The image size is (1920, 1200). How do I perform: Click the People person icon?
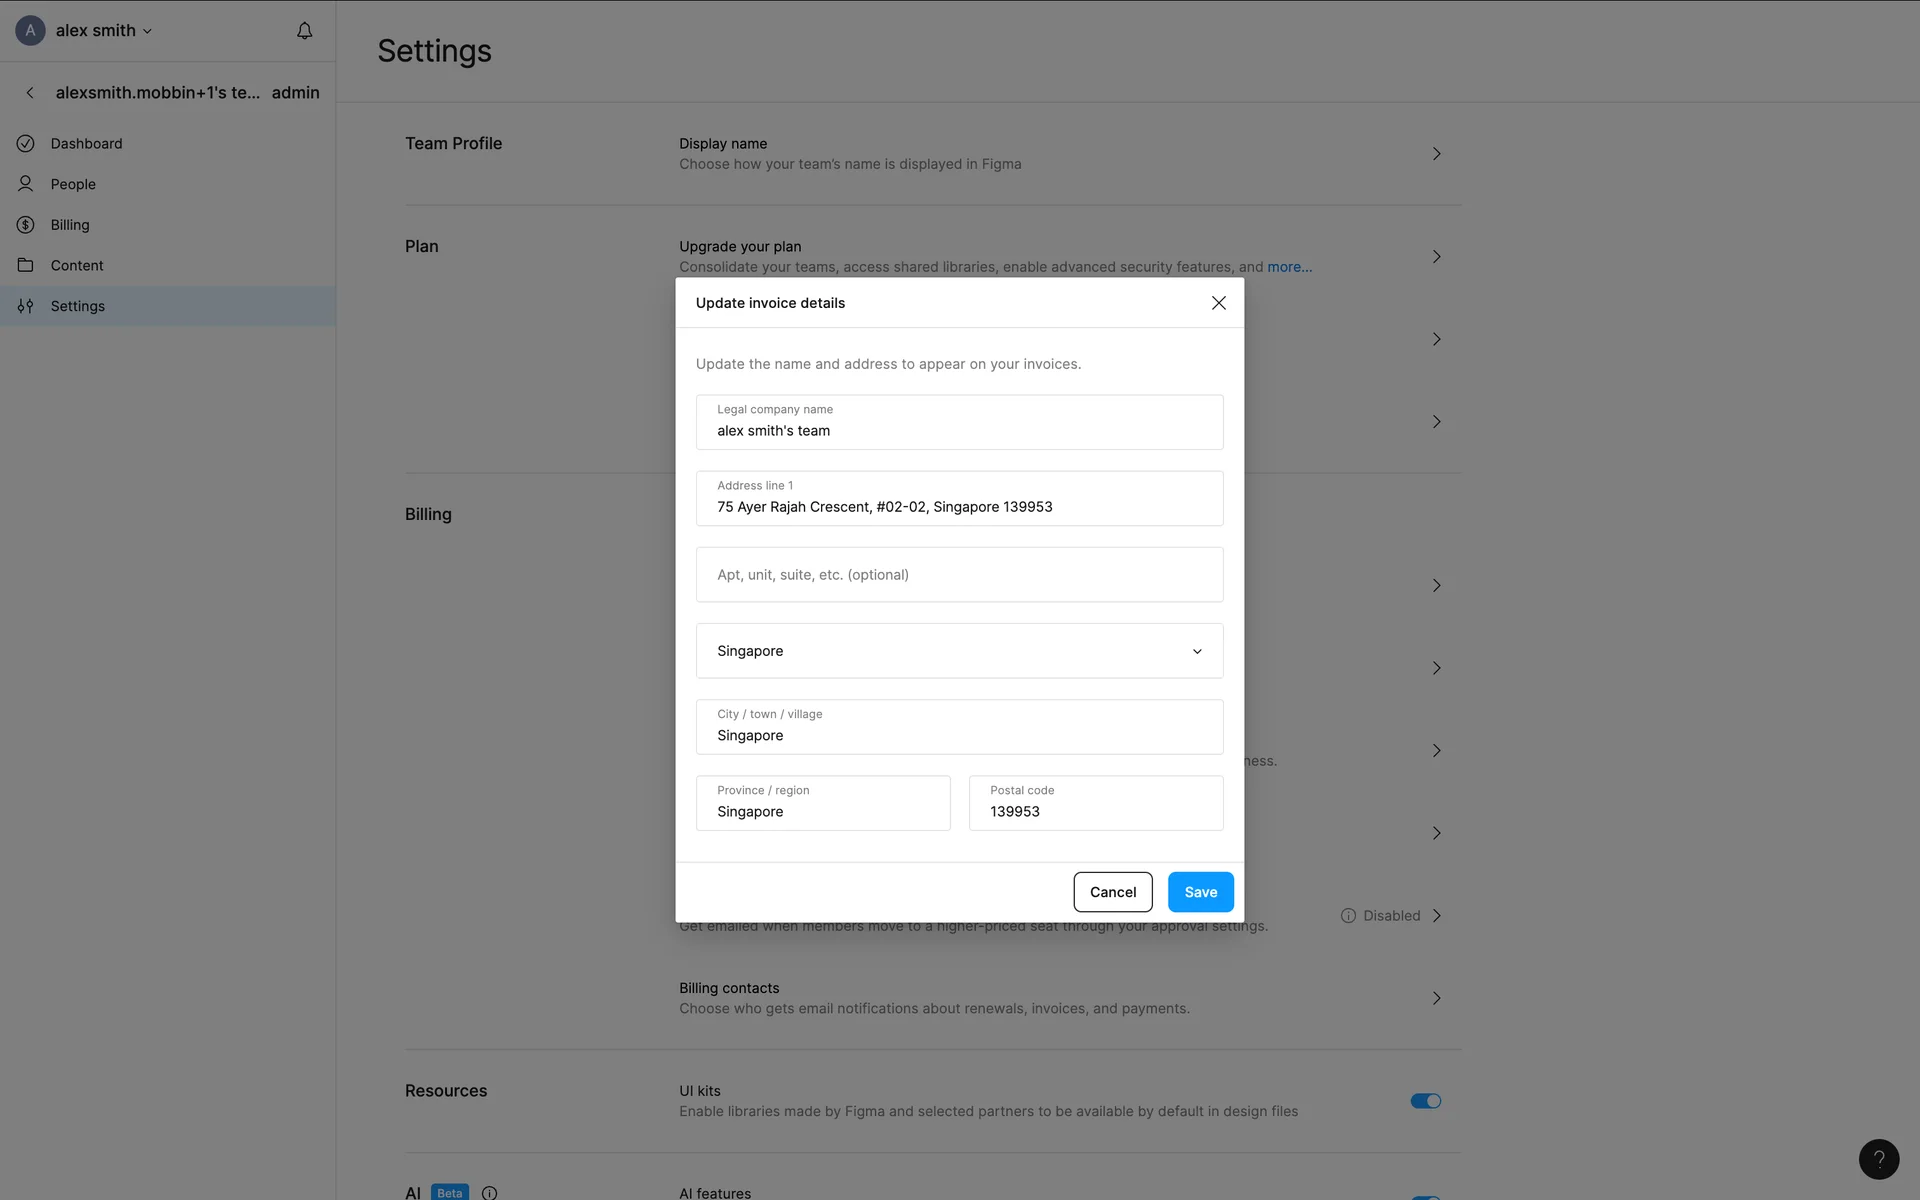[x=26, y=184]
